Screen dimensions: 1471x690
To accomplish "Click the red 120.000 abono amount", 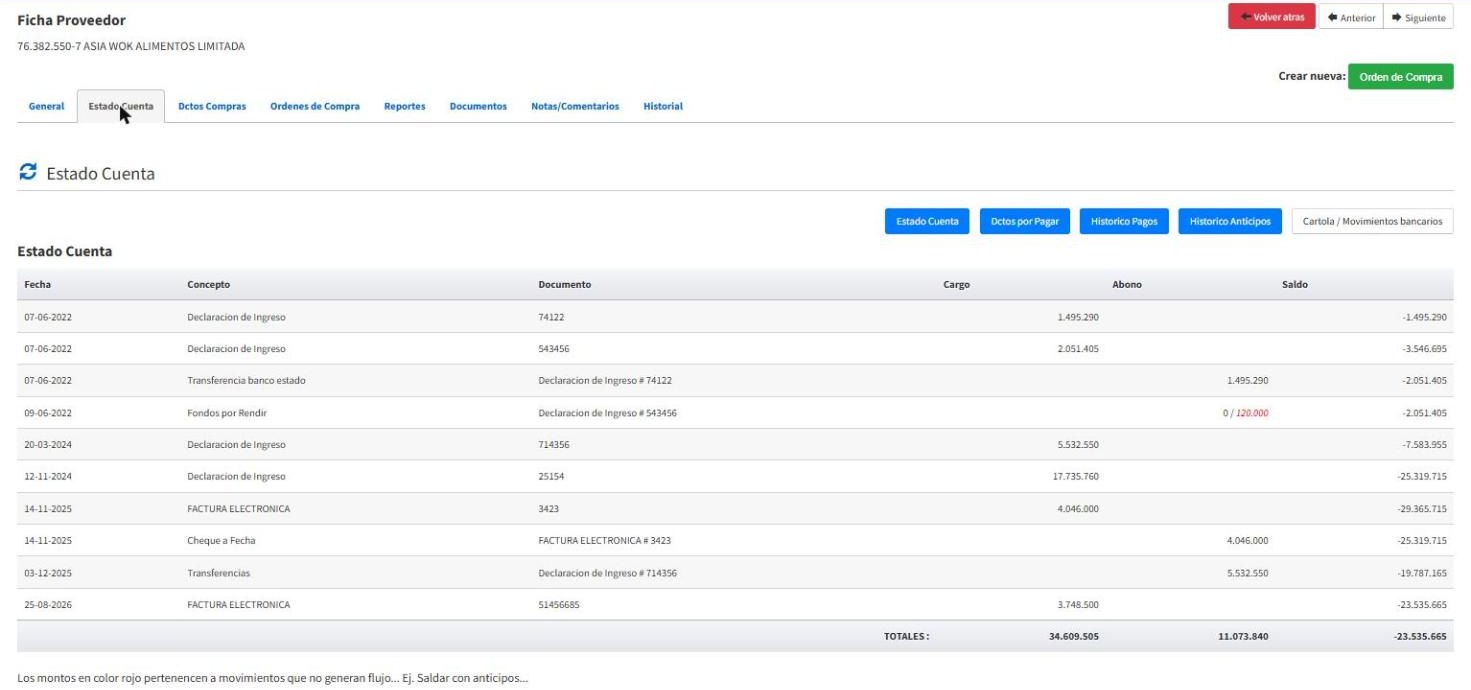I will pos(1252,413).
